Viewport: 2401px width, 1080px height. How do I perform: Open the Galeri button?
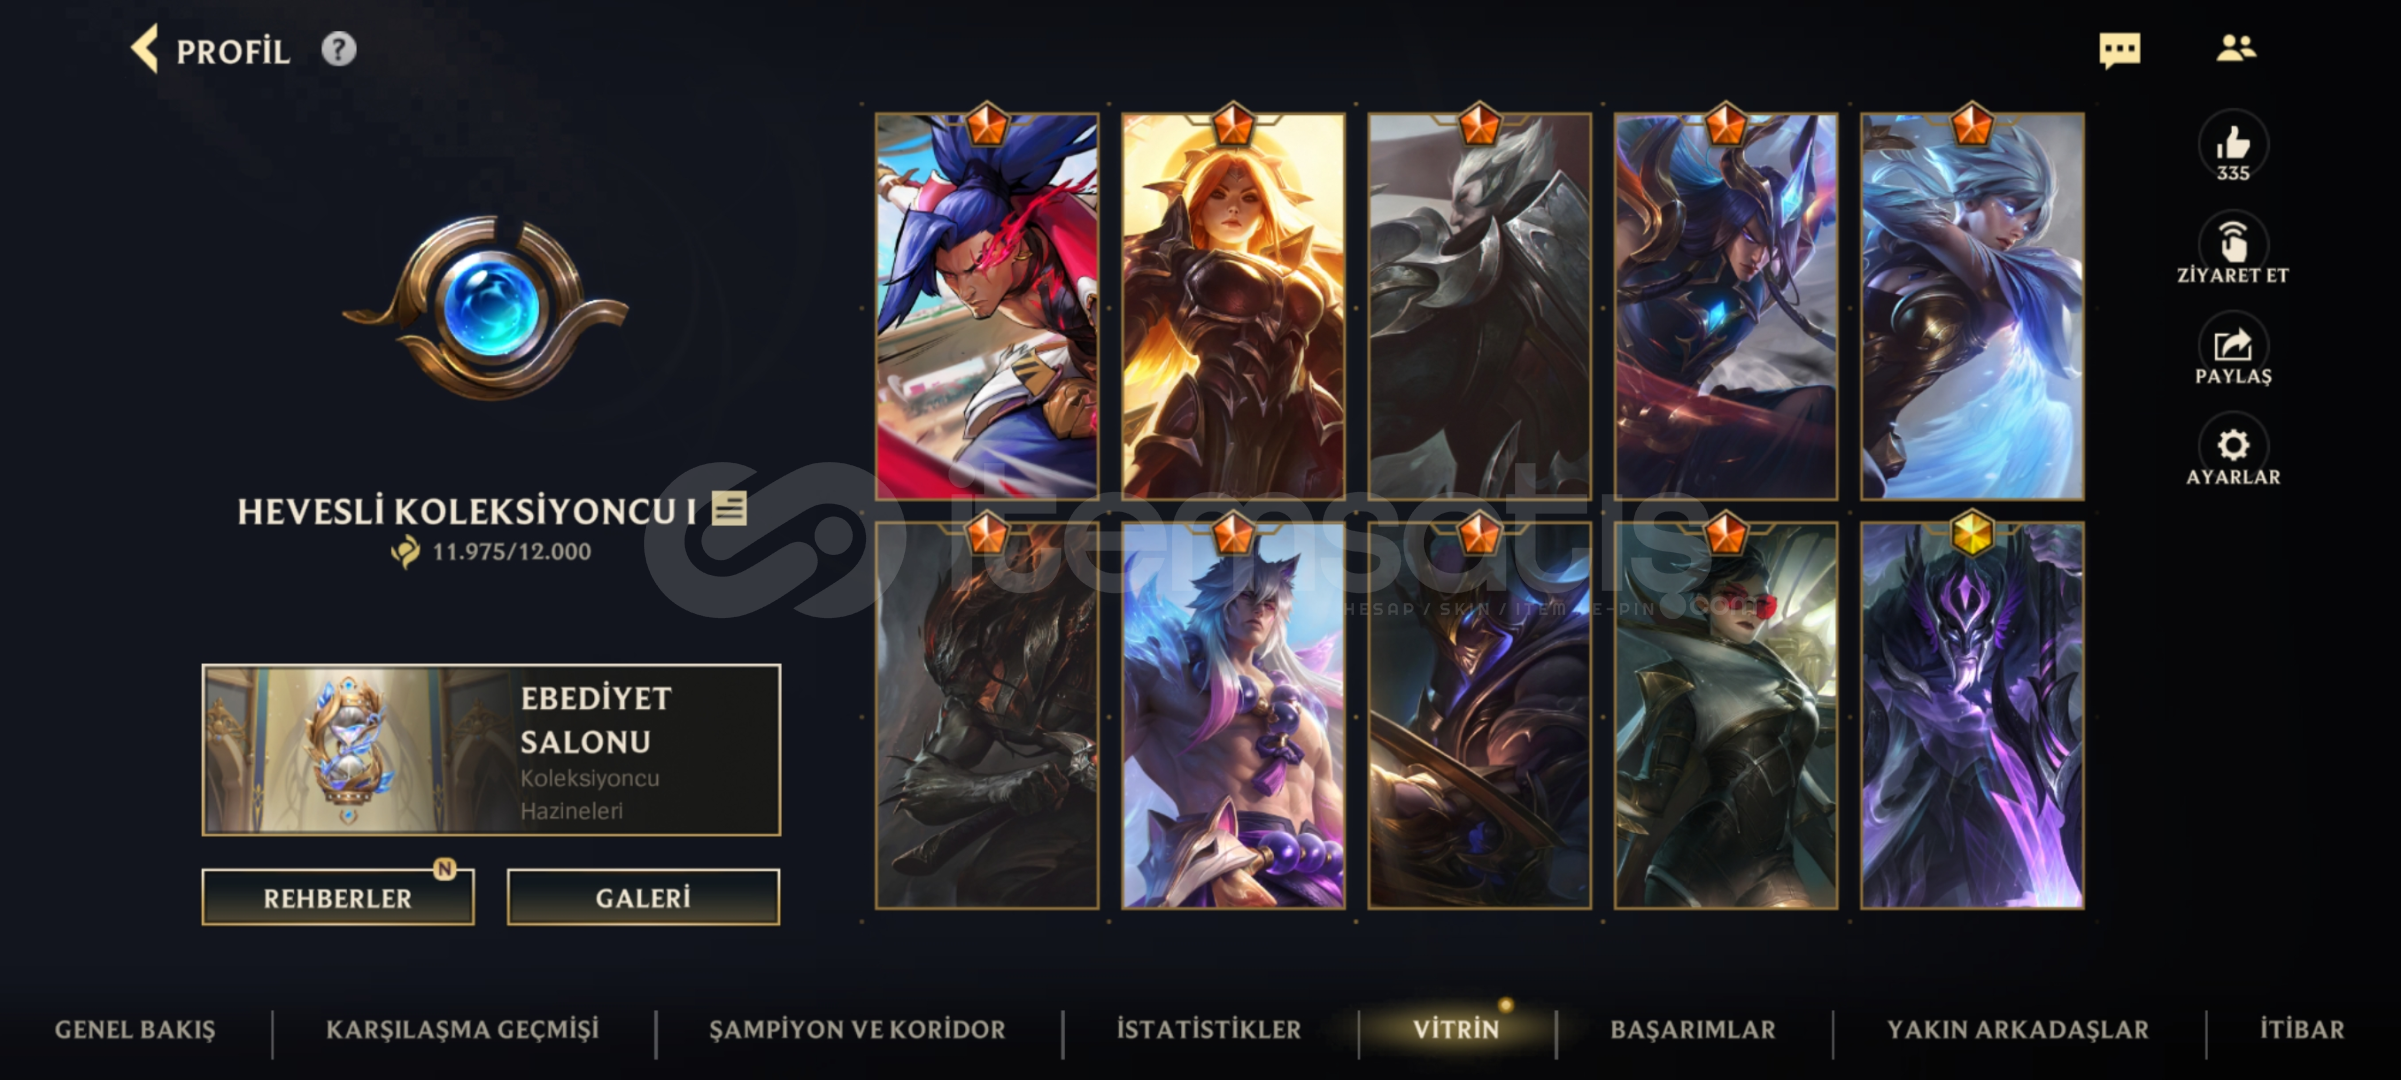coord(643,897)
